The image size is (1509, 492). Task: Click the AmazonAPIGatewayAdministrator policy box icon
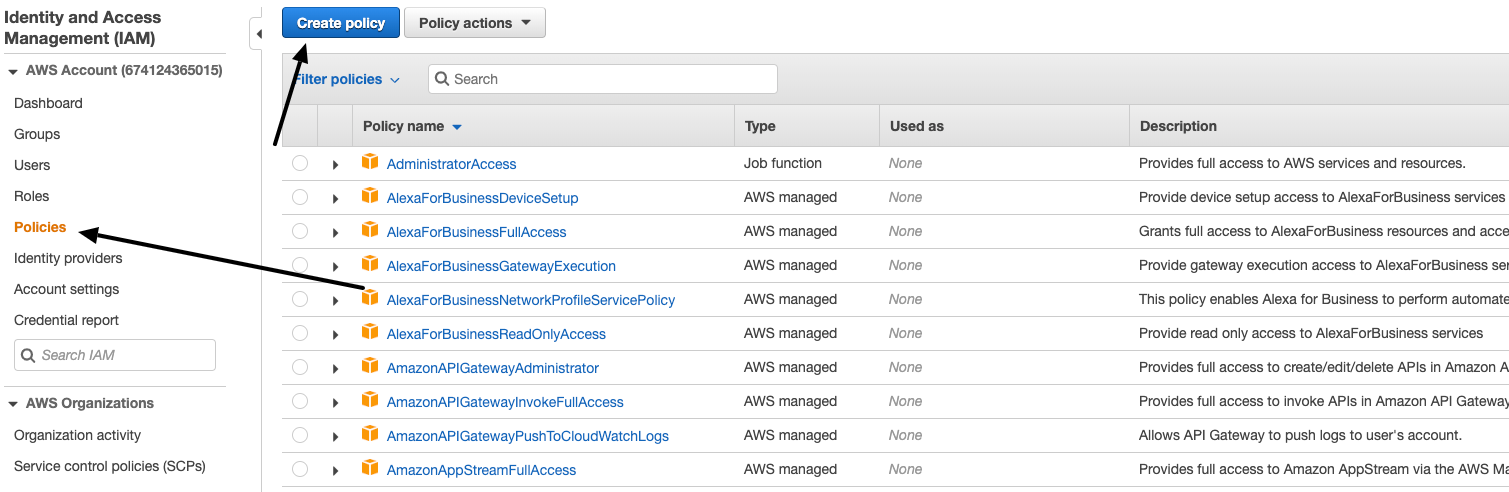370,366
